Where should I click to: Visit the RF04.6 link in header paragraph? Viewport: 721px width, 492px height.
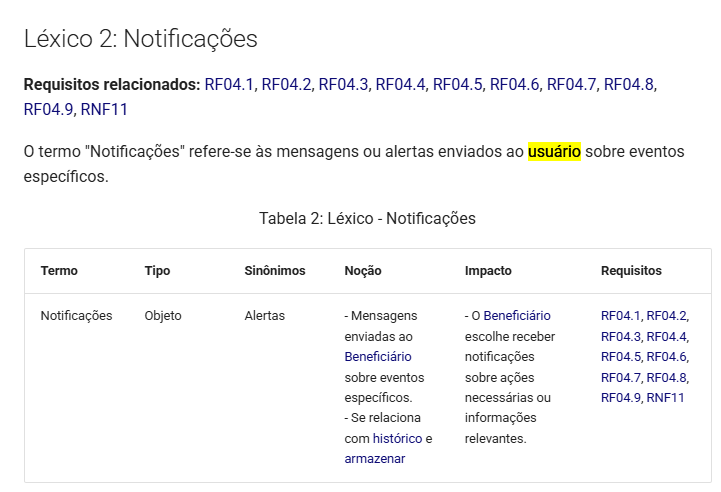(x=514, y=85)
